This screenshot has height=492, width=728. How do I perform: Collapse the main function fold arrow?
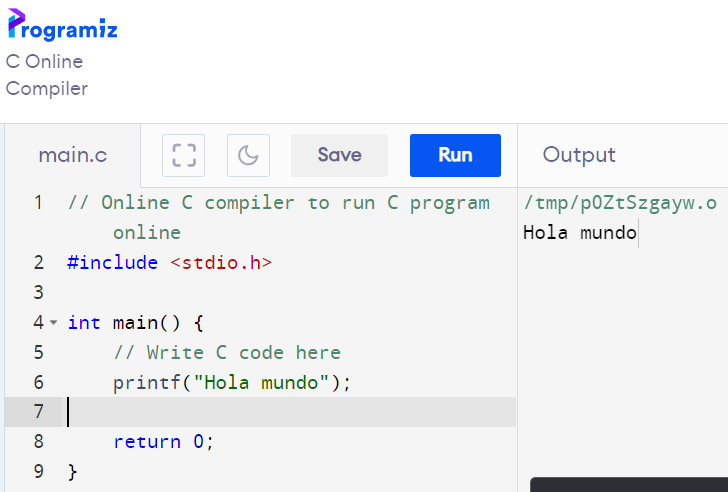click(53, 323)
